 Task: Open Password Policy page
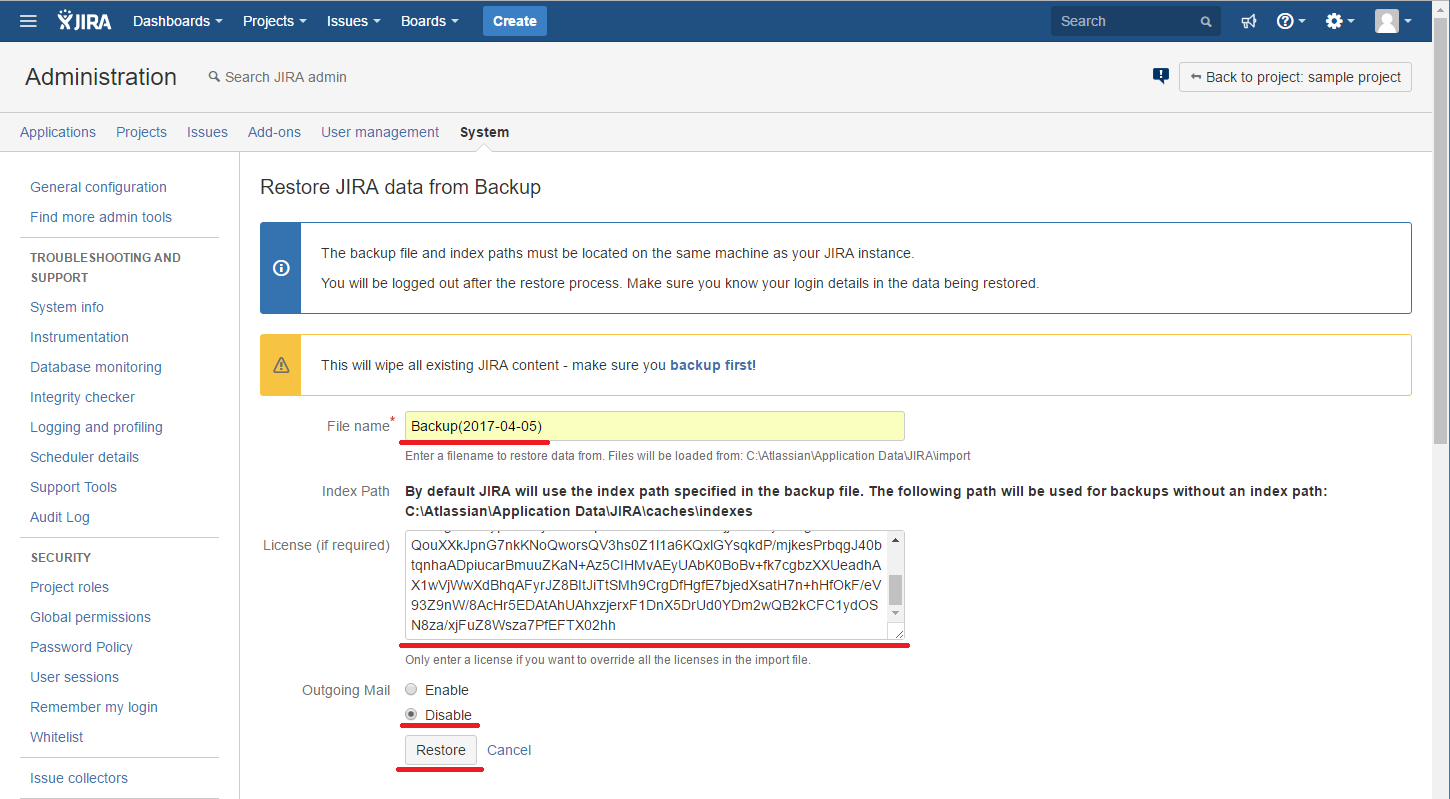click(81, 647)
